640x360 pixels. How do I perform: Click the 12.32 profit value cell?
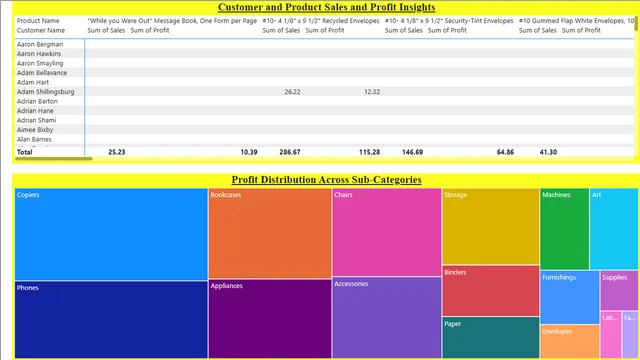click(372, 92)
